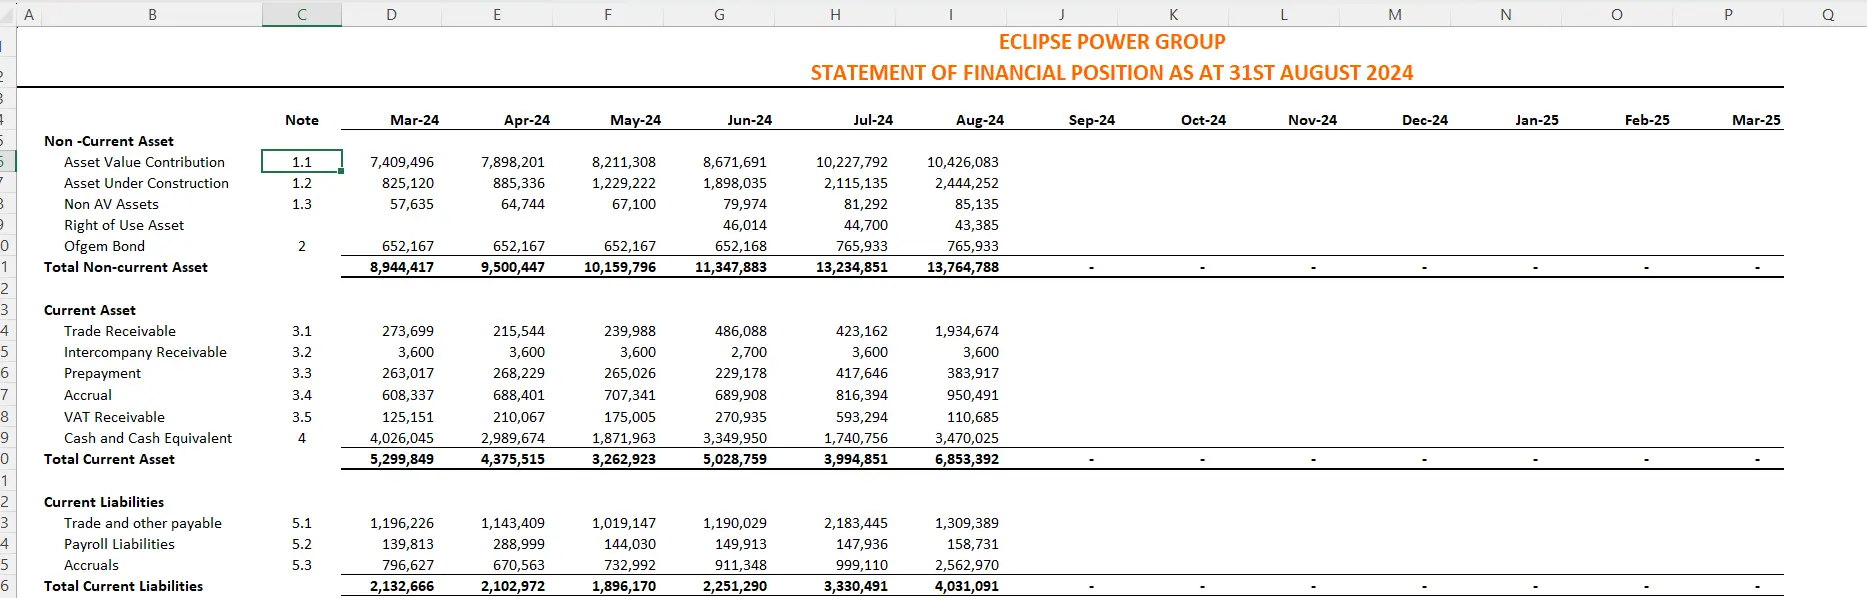The height and width of the screenshot is (598, 1867).
Task: Select the Non -Current Asset label
Action: pos(109,141)
